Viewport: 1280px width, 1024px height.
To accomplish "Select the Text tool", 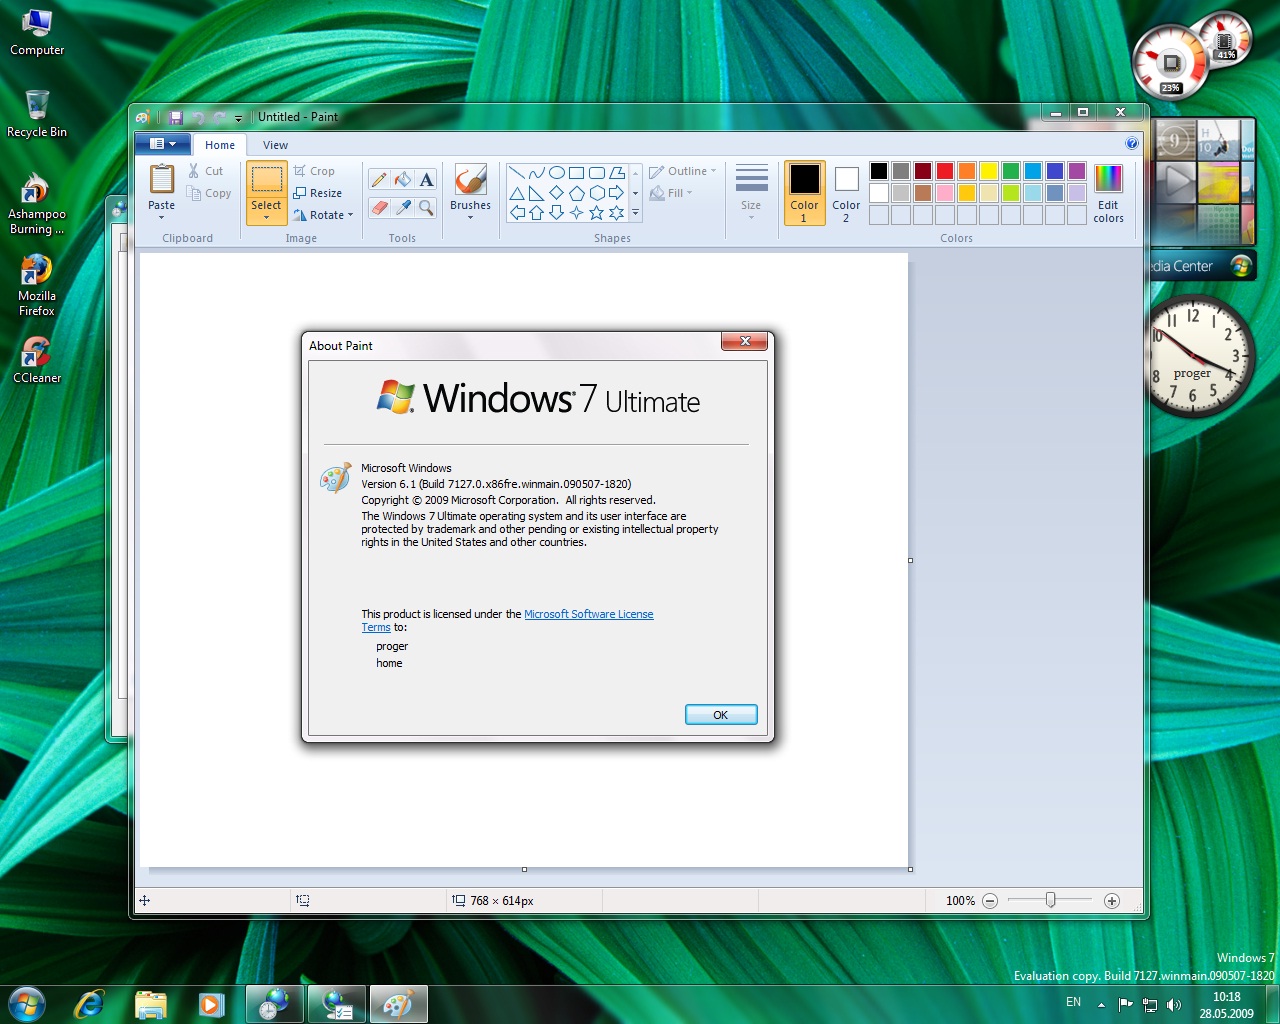I will point(427,180).
